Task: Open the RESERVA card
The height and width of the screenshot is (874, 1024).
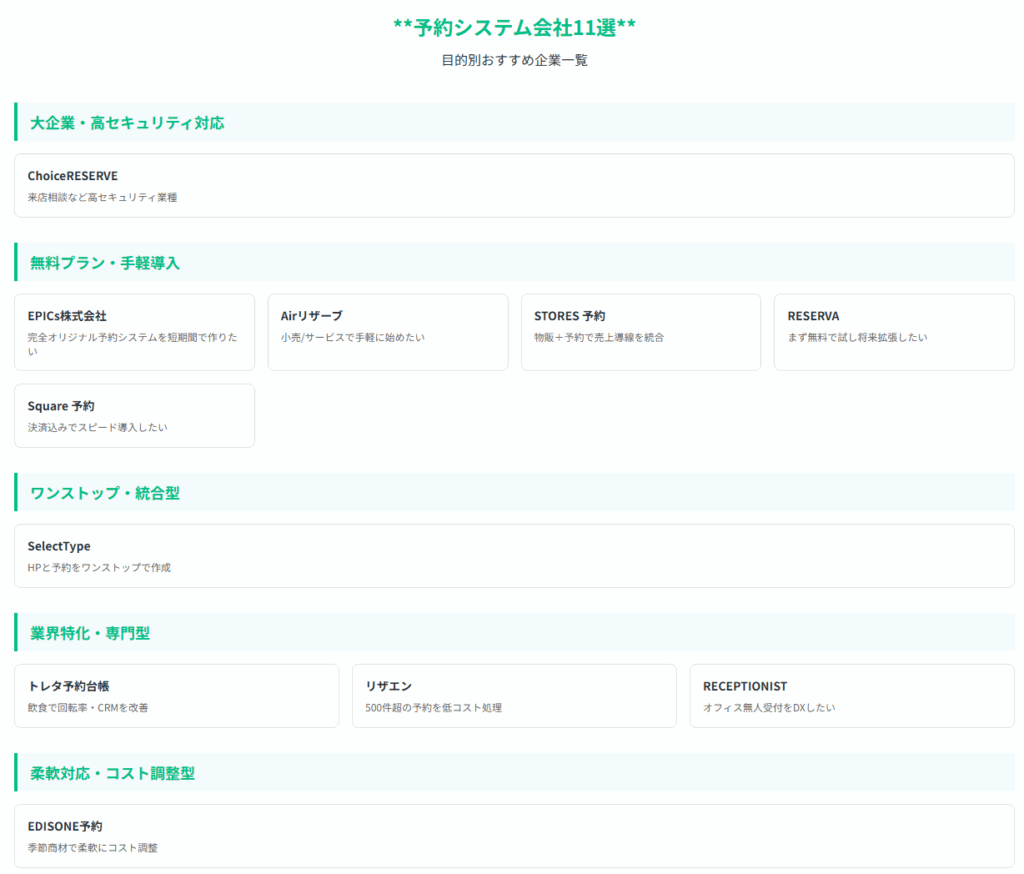Action: pyautogui.click(x=894, y=332)
